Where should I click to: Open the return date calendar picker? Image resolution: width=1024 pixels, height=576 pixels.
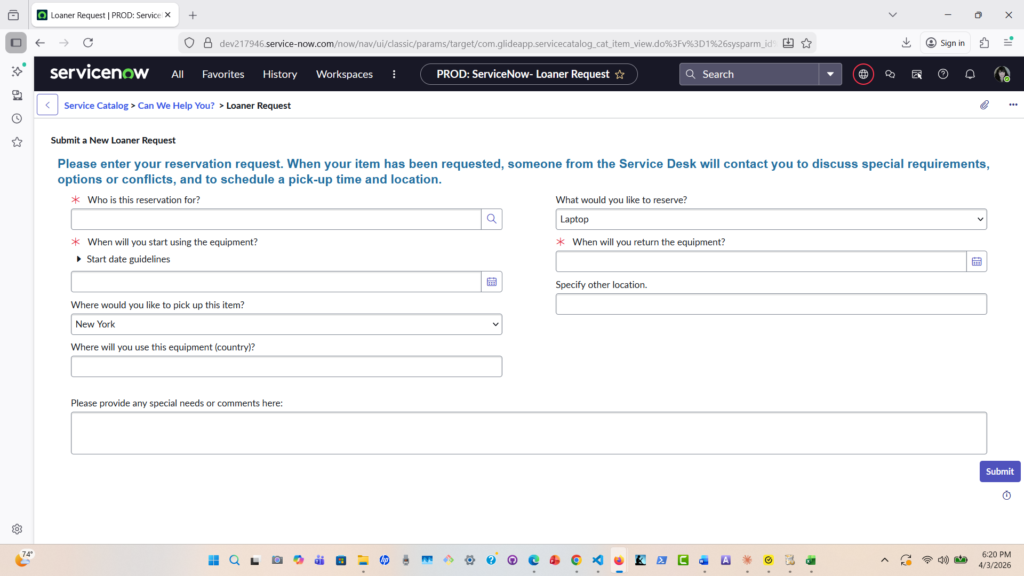976,261
